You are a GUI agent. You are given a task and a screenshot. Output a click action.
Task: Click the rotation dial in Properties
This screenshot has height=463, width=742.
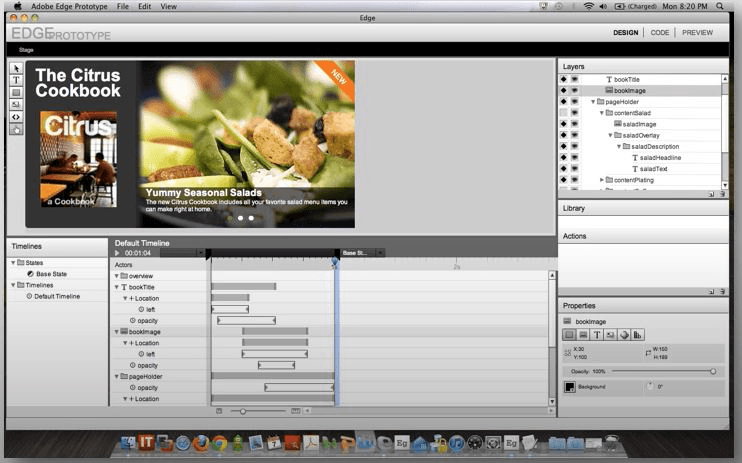tap(651, 386)
